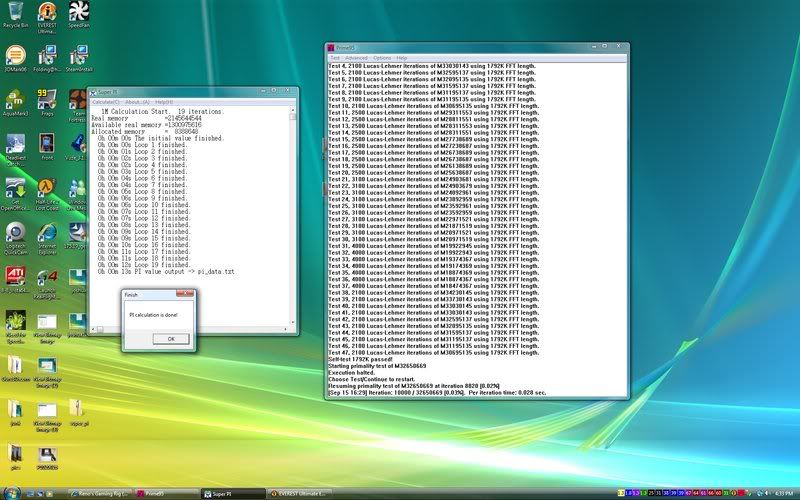
Task: Switch to Super PI taskbar button
Action: point(234,494)
